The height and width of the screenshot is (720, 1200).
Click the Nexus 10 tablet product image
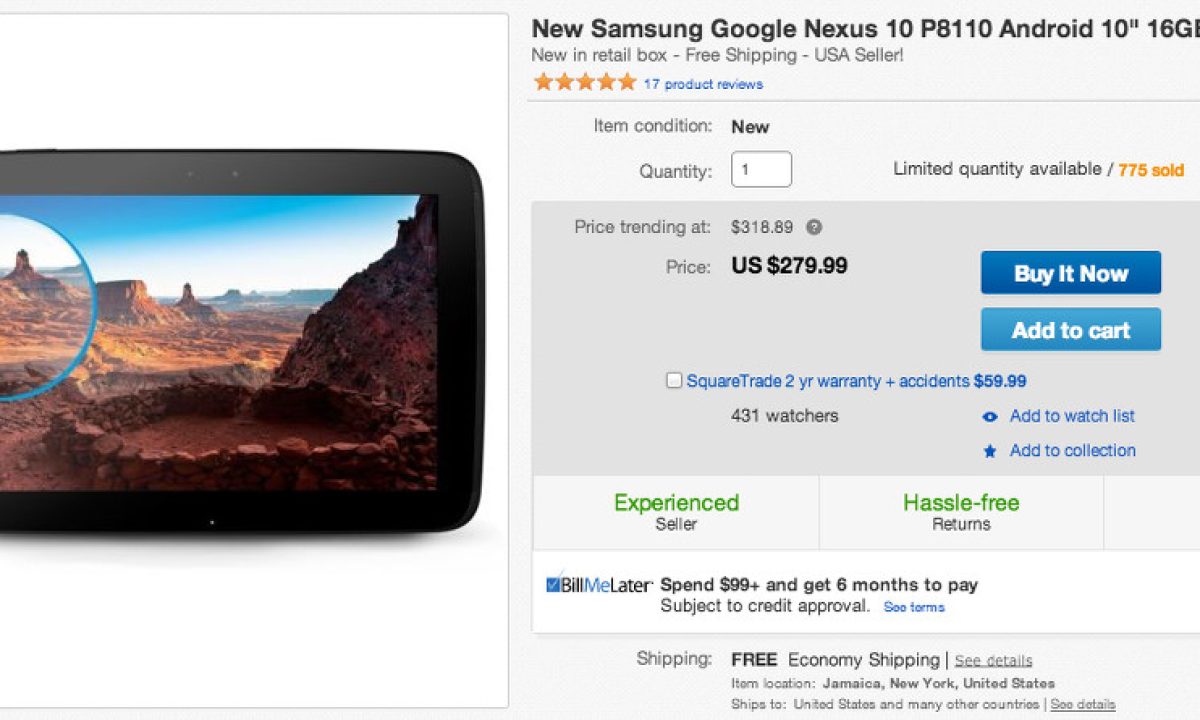pyautogui.click(x=240, y=340)
